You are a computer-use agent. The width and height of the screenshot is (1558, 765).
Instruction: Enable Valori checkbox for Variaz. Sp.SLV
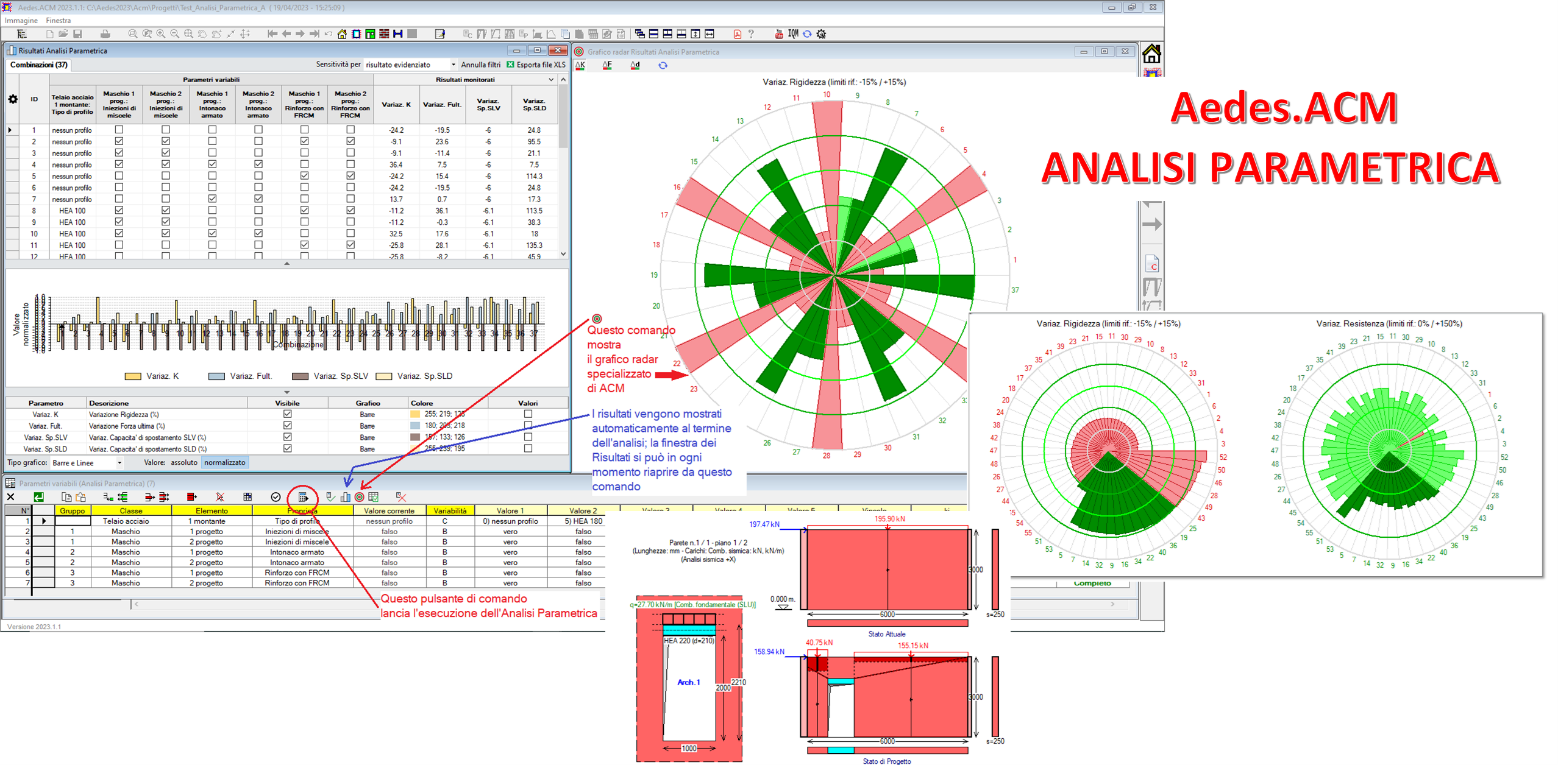(528, 437)
